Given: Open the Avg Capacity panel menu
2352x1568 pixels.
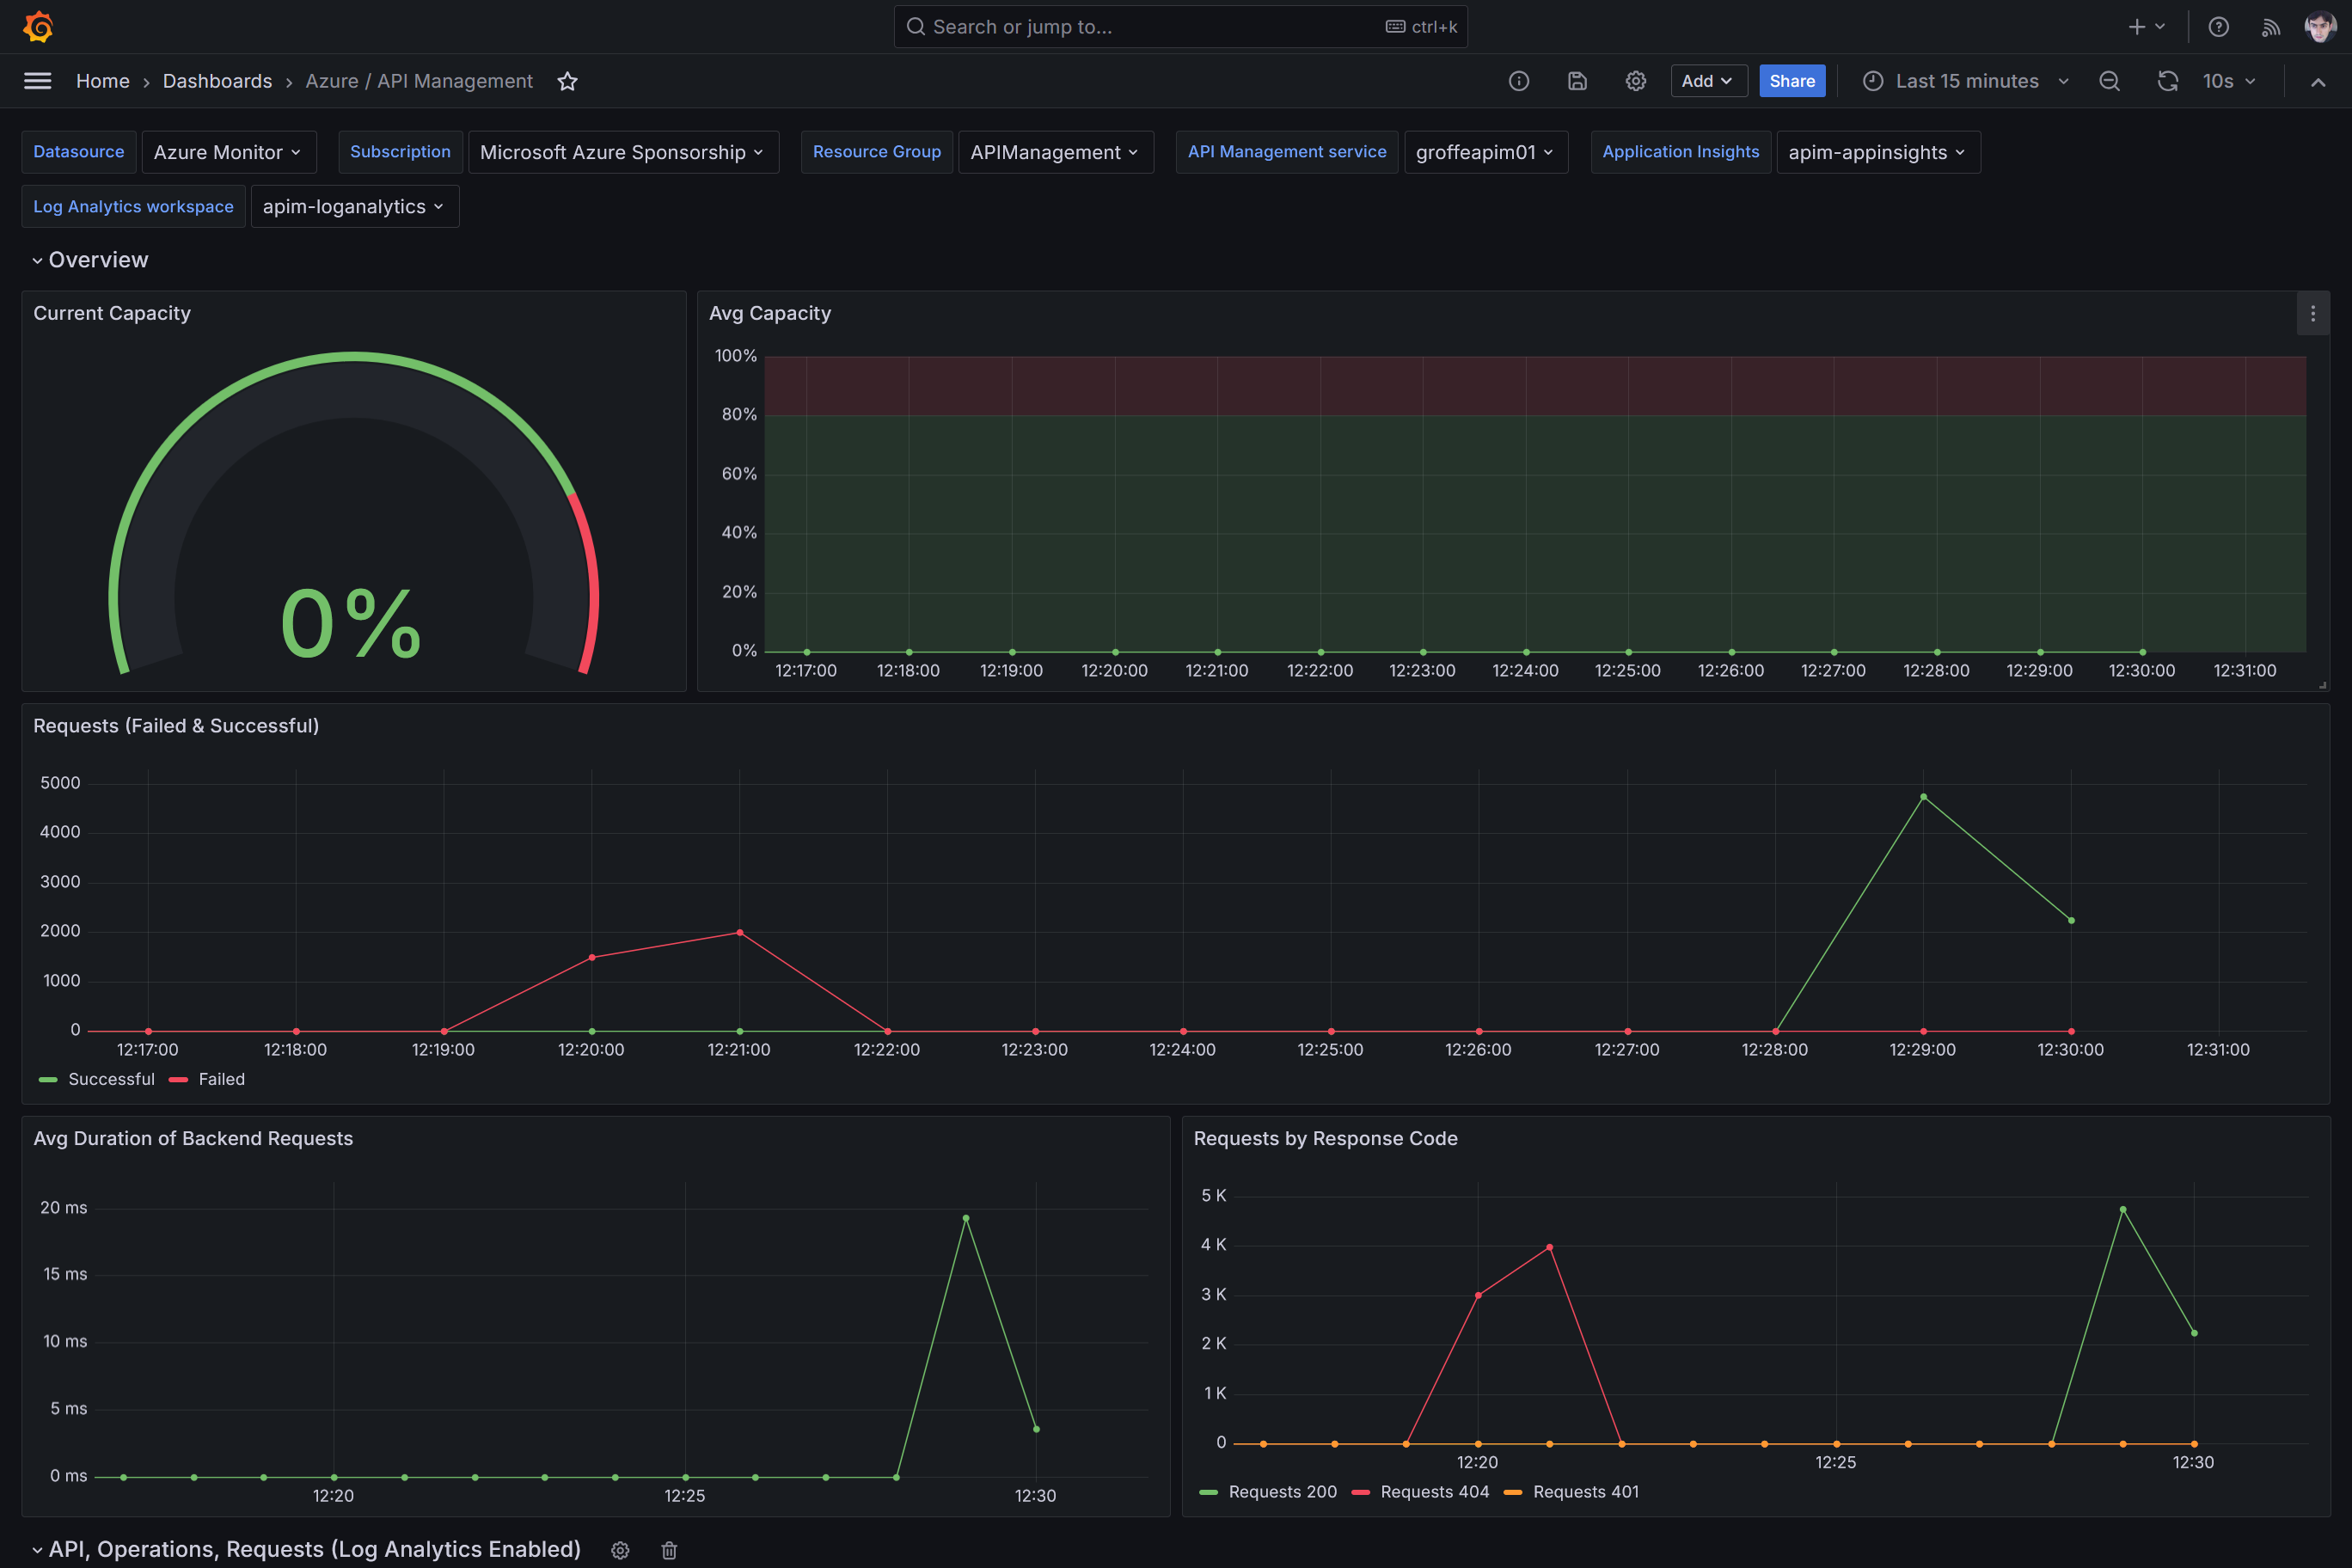Looking at the screenshot, I should pyautogui.click(x=2312, y=314).
